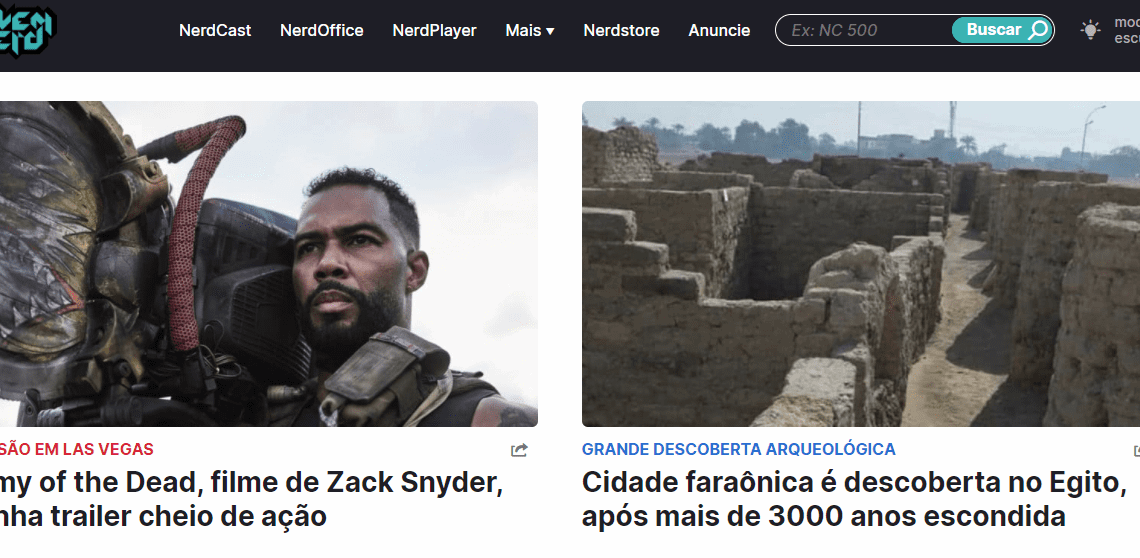Share the Army of the Dead article

(x=518, y=450)
